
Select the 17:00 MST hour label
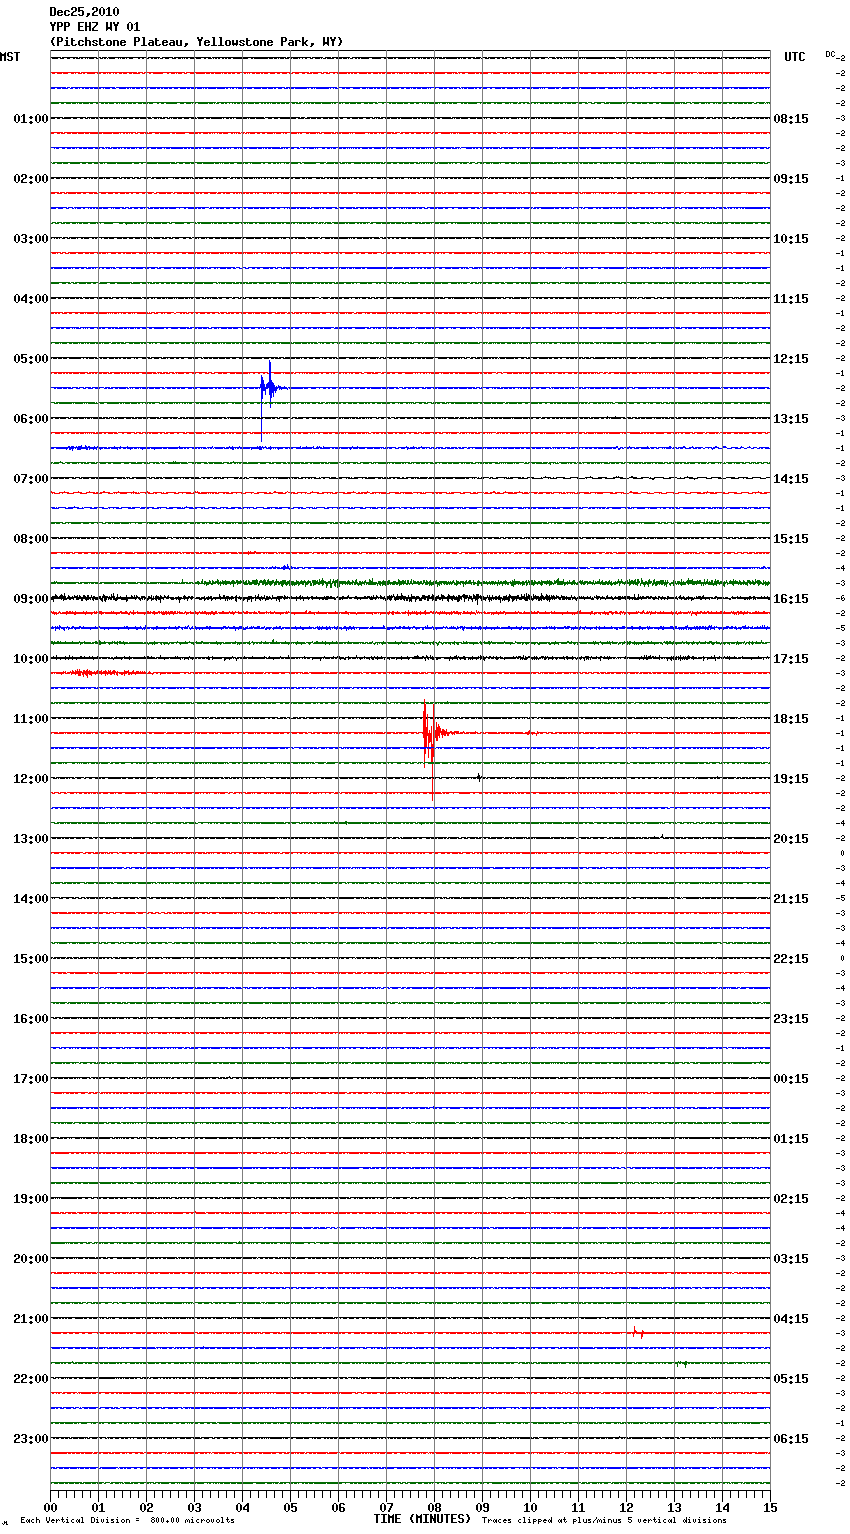31,1079
